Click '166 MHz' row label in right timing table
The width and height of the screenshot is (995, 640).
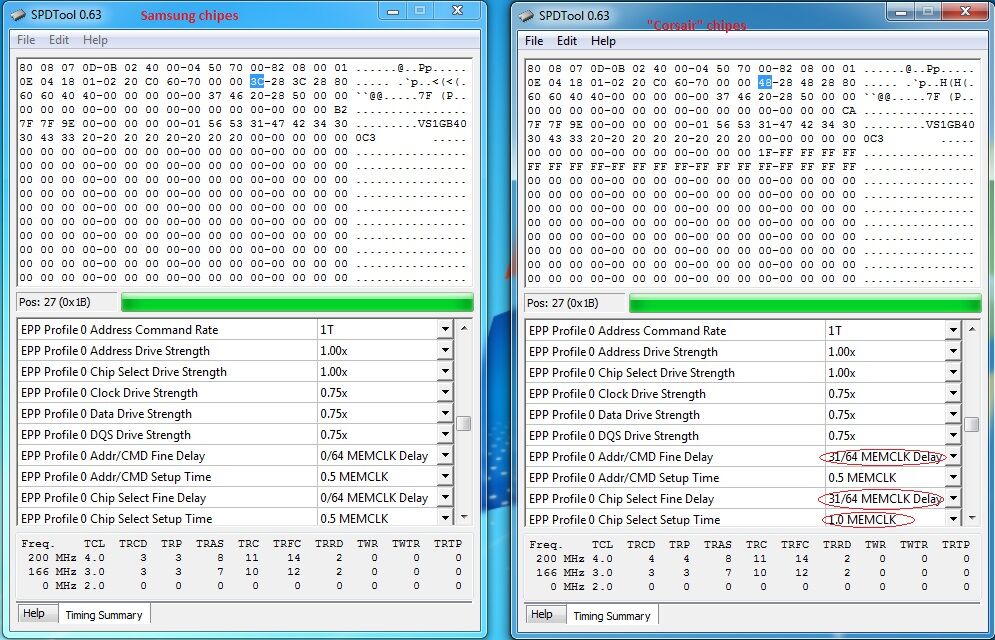(x=560, y=573)
